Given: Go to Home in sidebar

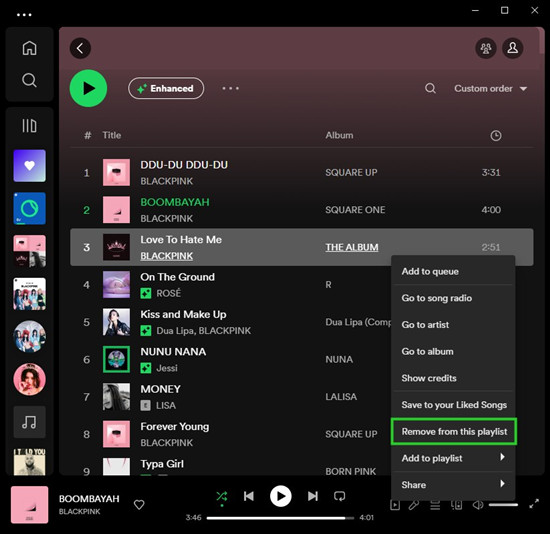Looking at the screenshot, I should [x=29, y=48].
